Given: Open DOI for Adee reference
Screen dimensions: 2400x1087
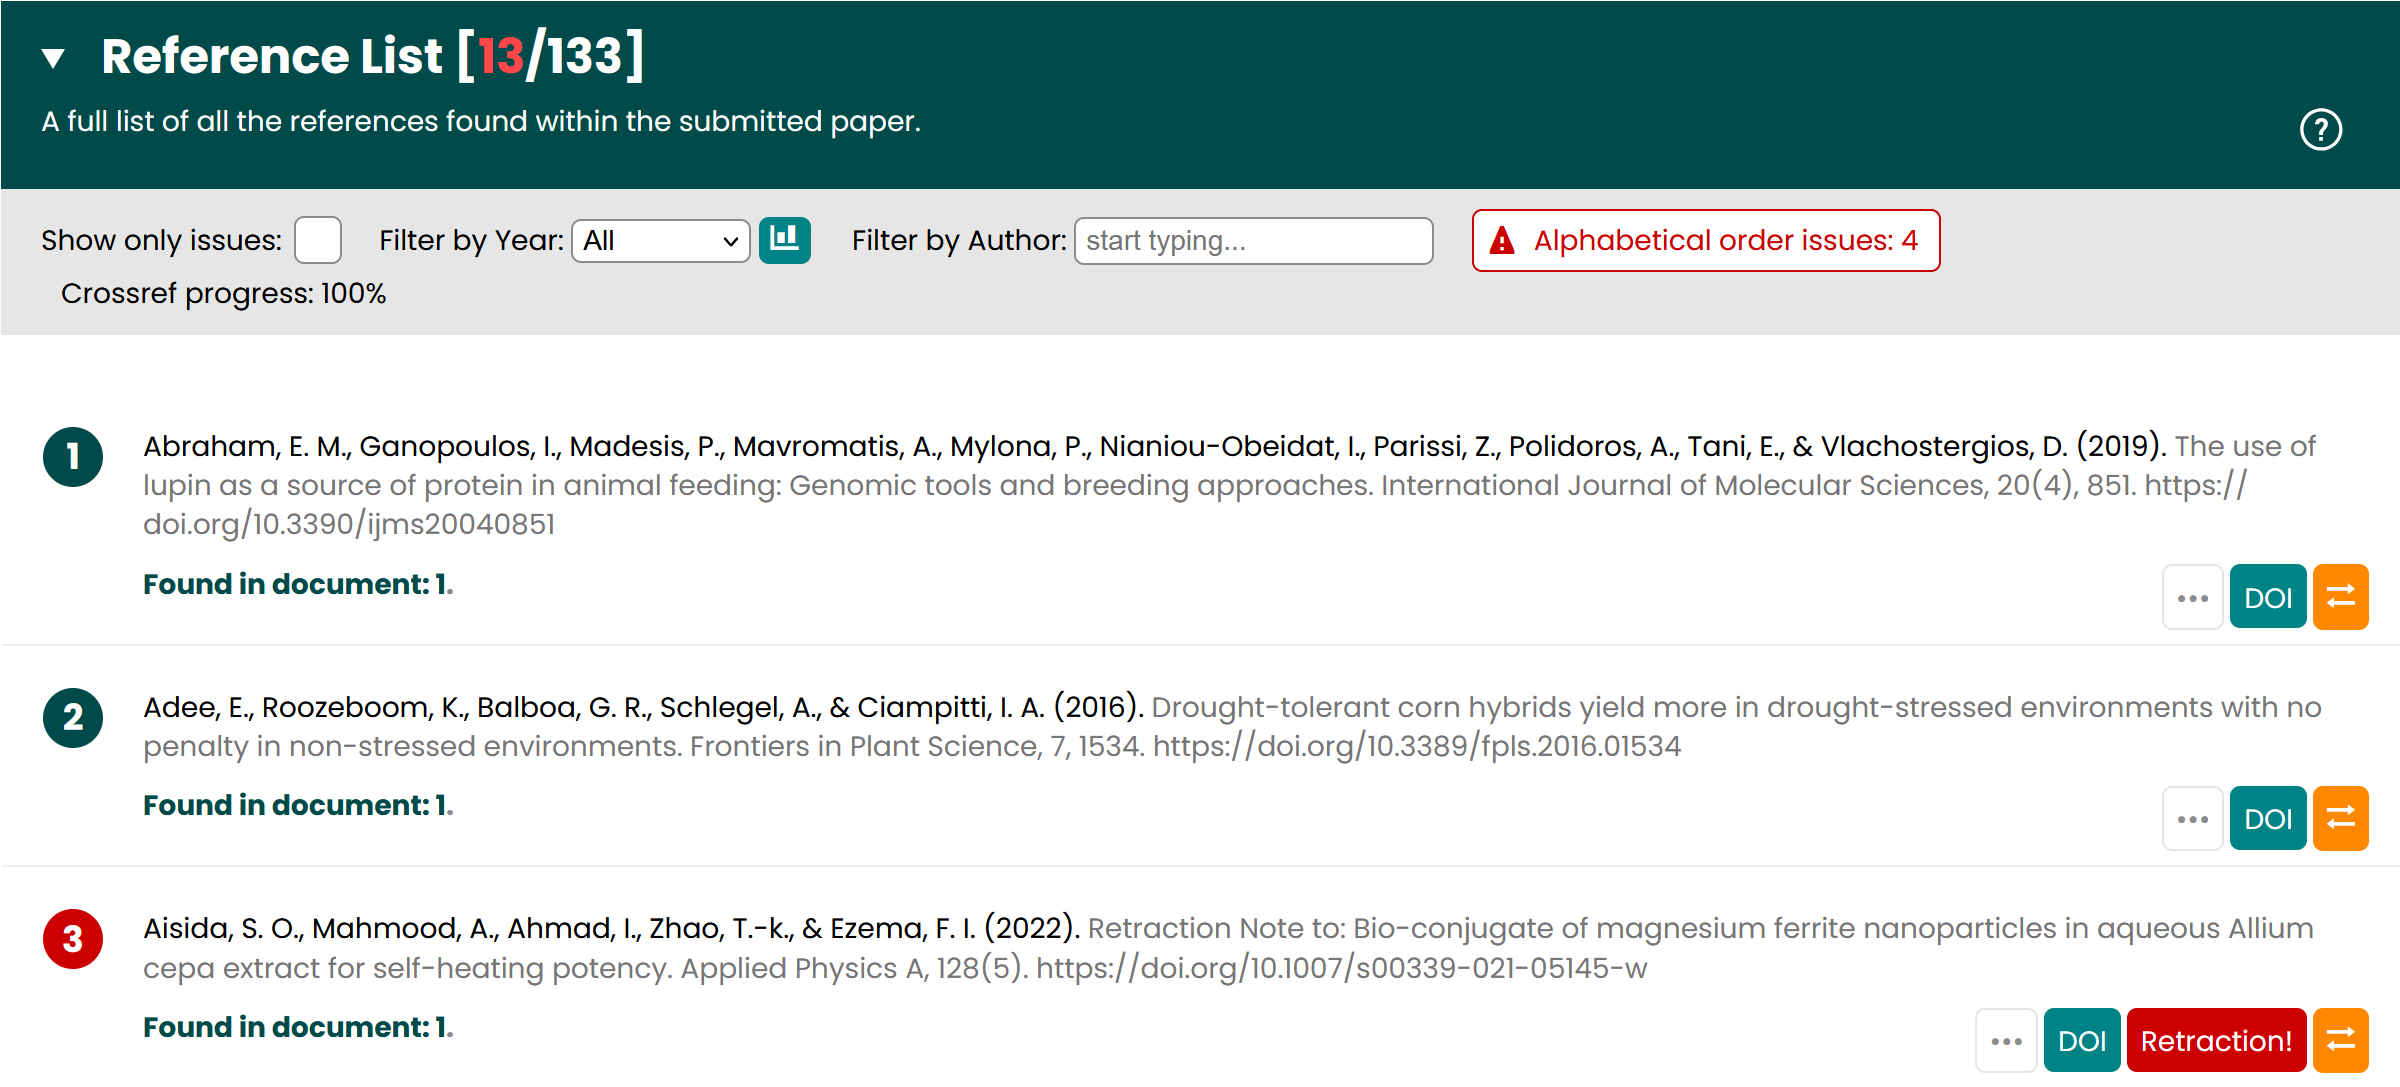Looking at the screenshot, I should [x=2268, y=818].
